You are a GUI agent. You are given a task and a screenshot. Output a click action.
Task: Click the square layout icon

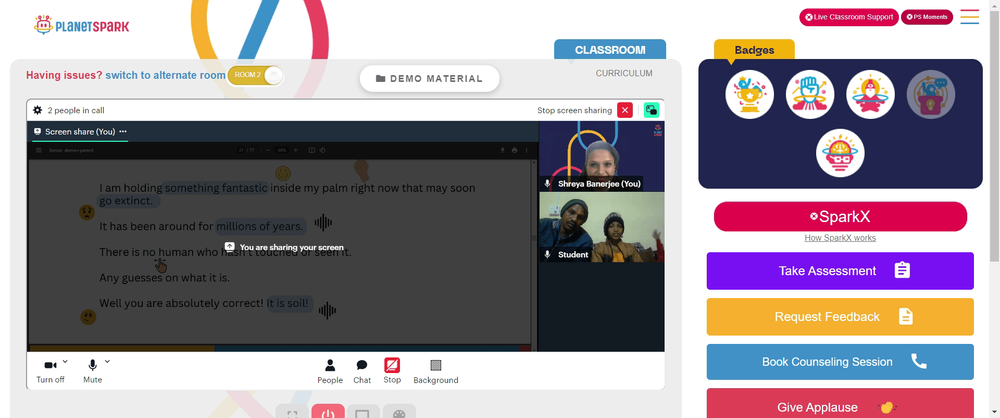point(364,412)
